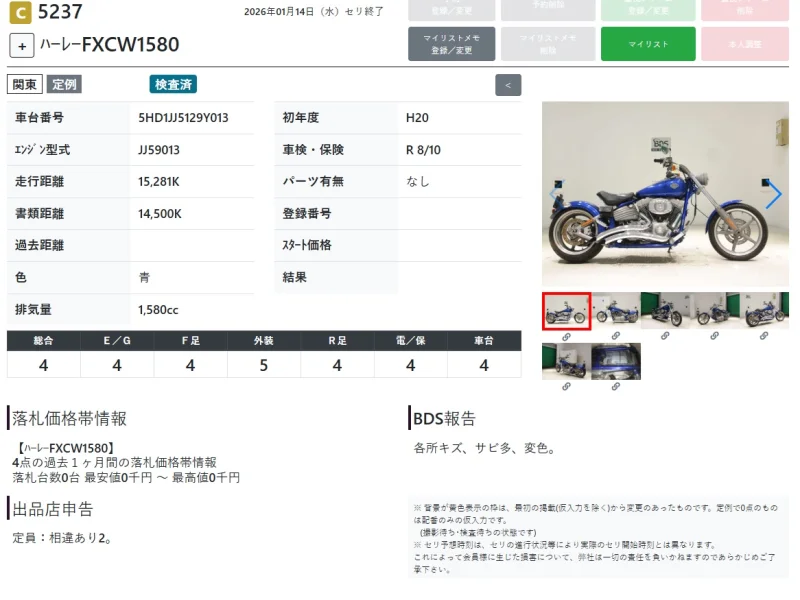Select the close-up blue tank thumbnail
800x600 pixels.
click(x=616, y=361)
